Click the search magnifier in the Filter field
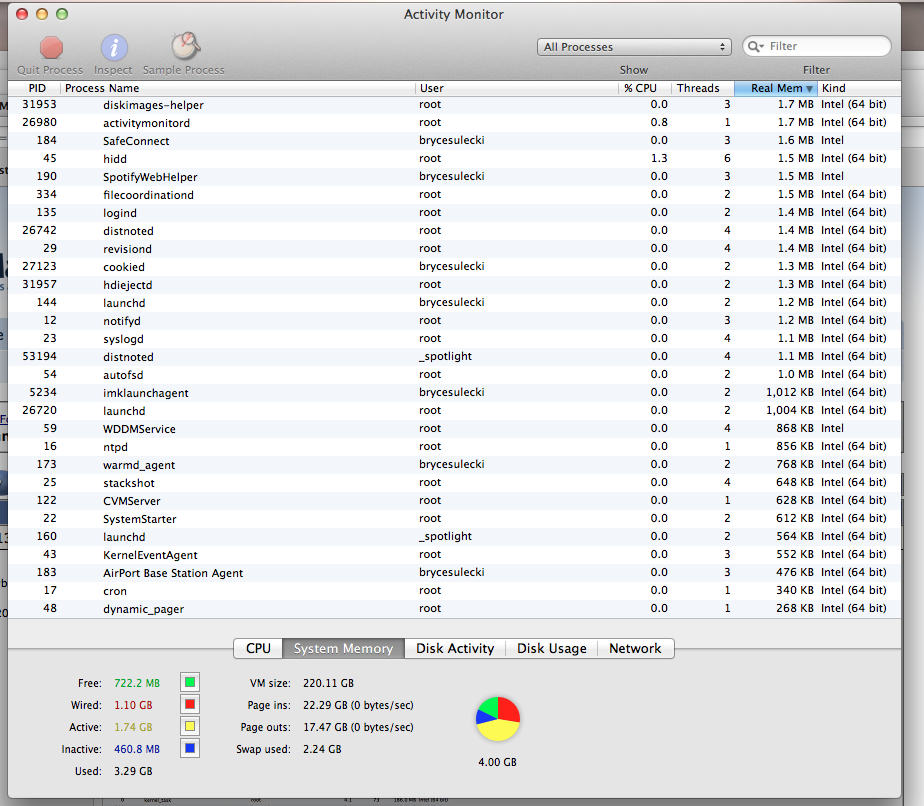 coord(755,47)
